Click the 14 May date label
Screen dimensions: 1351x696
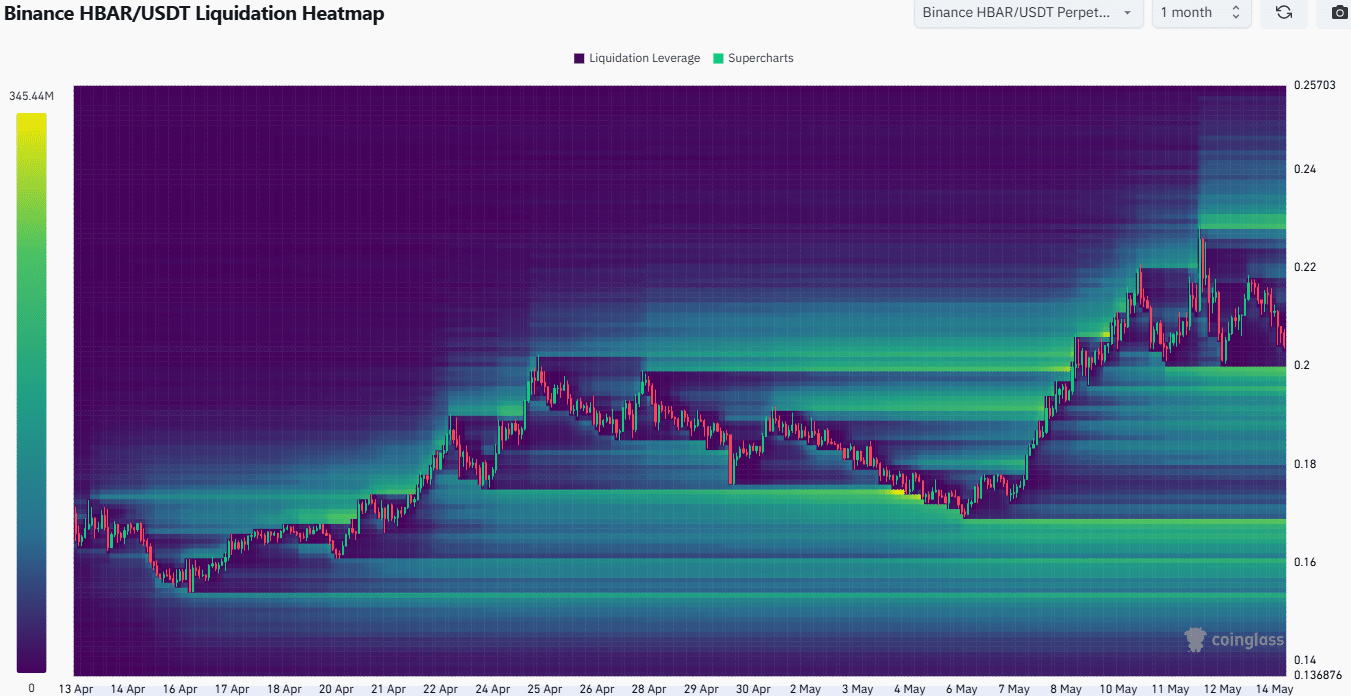click(x=1273, y=689)
